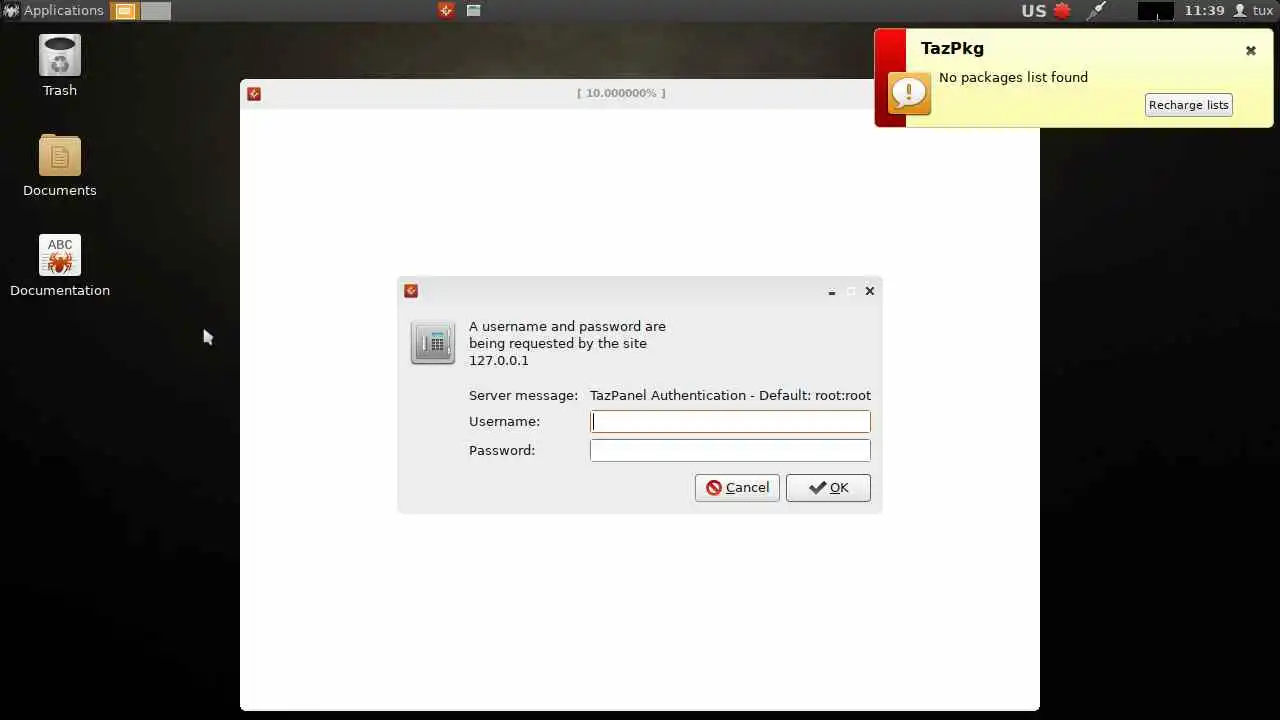Click the 'TazPanel Authentication - Default: root:root' message
The width and height of the screenshot is (1280, 720).
coord(730,395)
